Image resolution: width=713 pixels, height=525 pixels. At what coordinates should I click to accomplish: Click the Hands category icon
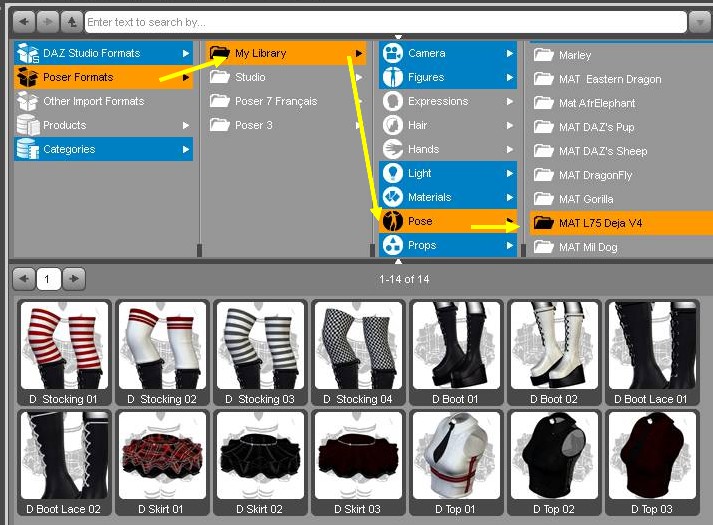(392, 149)
